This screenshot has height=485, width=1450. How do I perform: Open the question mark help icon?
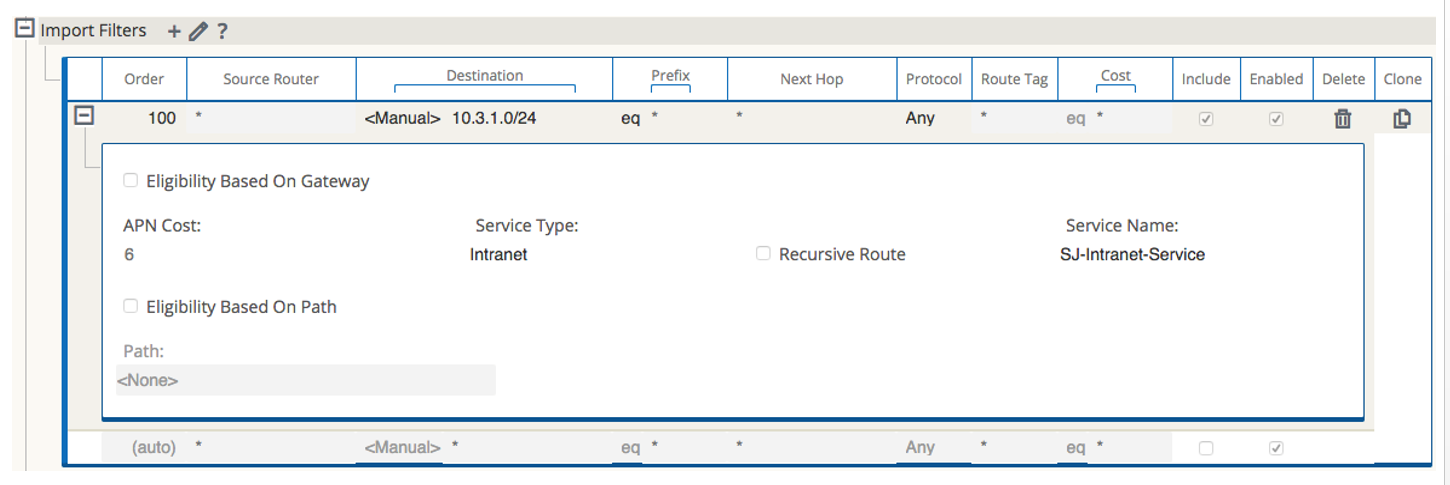[x=222, y=31]
